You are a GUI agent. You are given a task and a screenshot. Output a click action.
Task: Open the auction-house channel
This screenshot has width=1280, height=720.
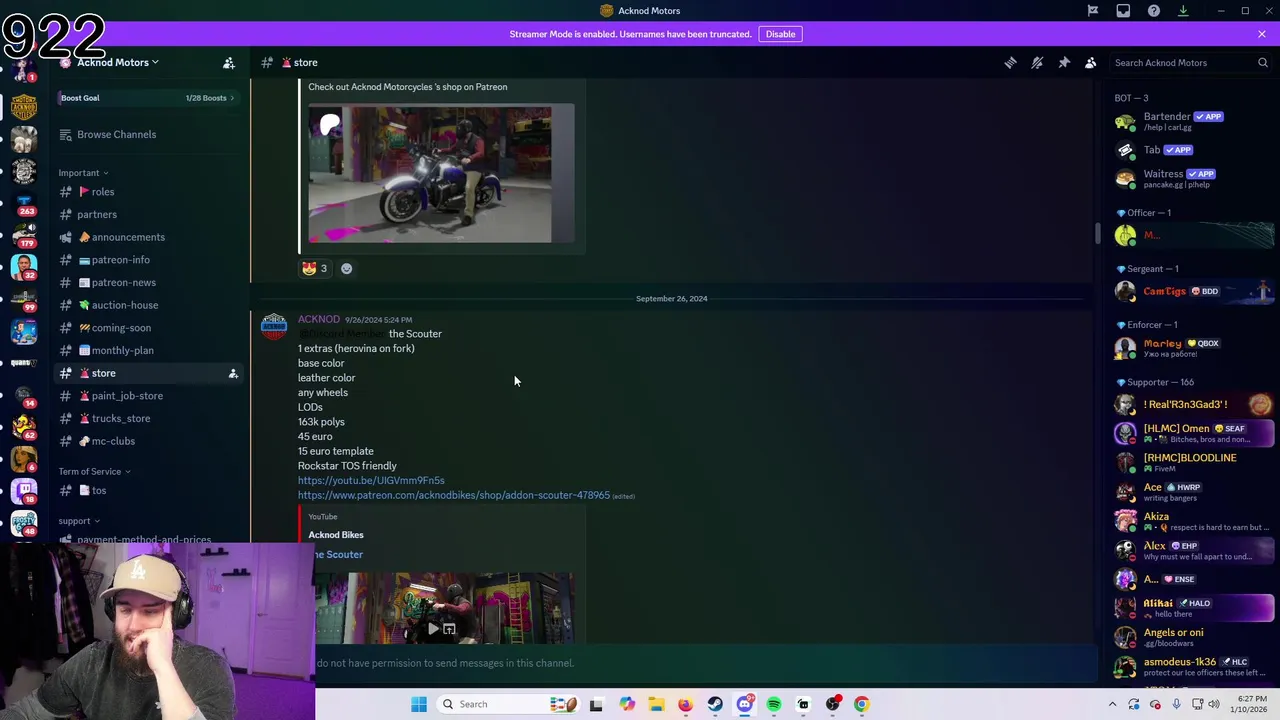(147, 305)
